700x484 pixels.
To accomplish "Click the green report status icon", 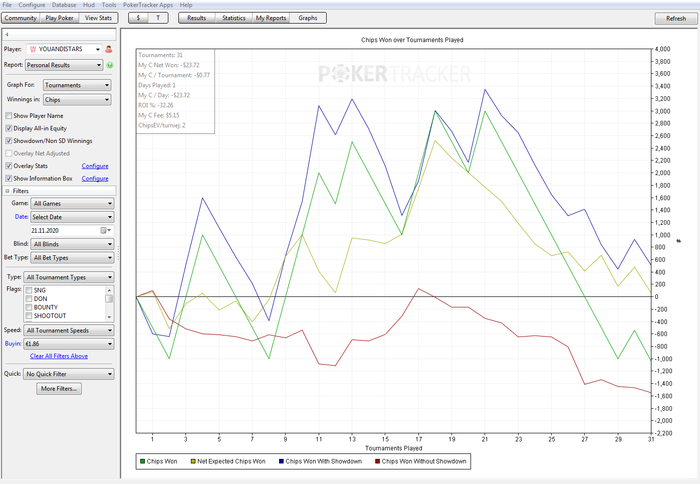I will (110, 65).
